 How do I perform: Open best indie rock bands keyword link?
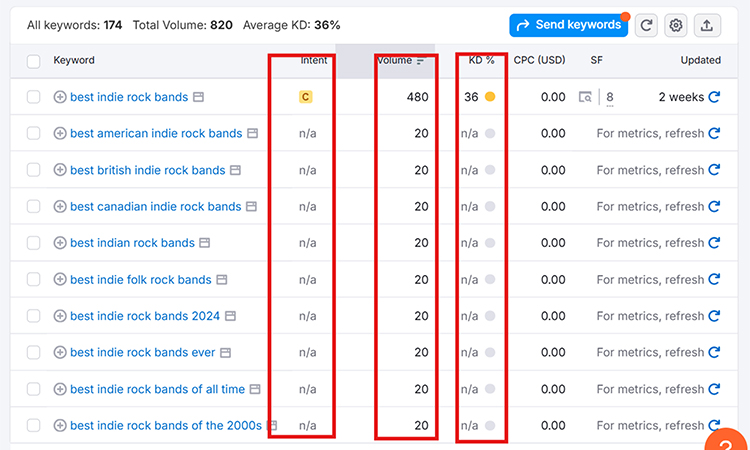coord(129,97)
